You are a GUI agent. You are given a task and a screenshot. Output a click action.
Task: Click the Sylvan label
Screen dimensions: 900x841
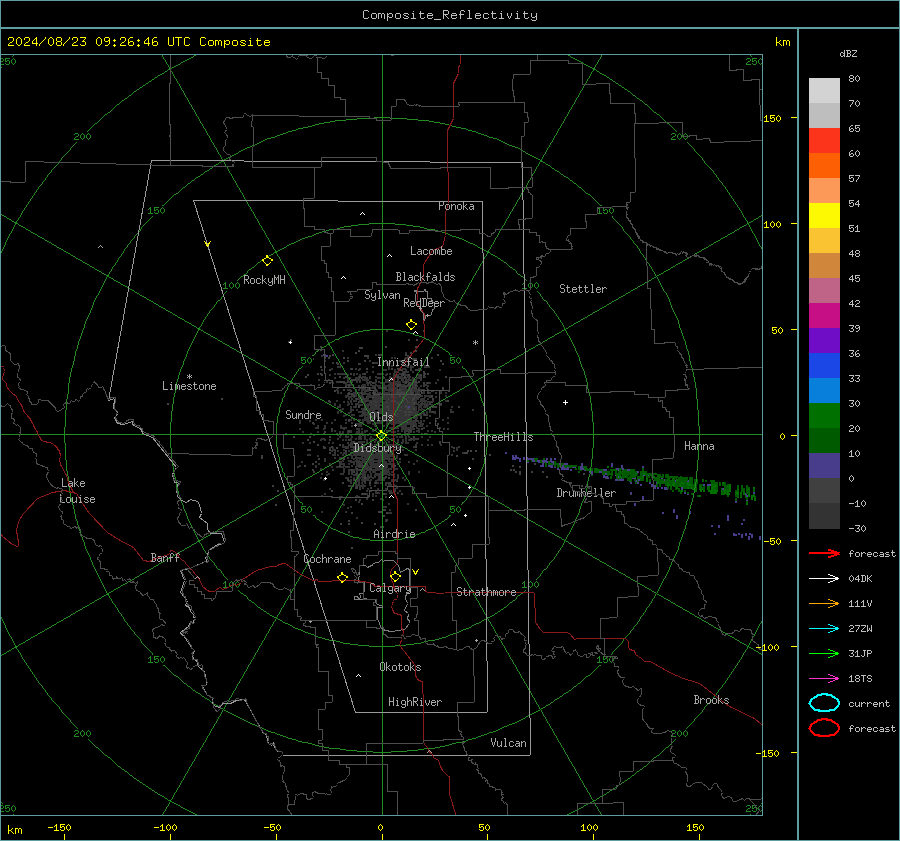pos(382,295)
